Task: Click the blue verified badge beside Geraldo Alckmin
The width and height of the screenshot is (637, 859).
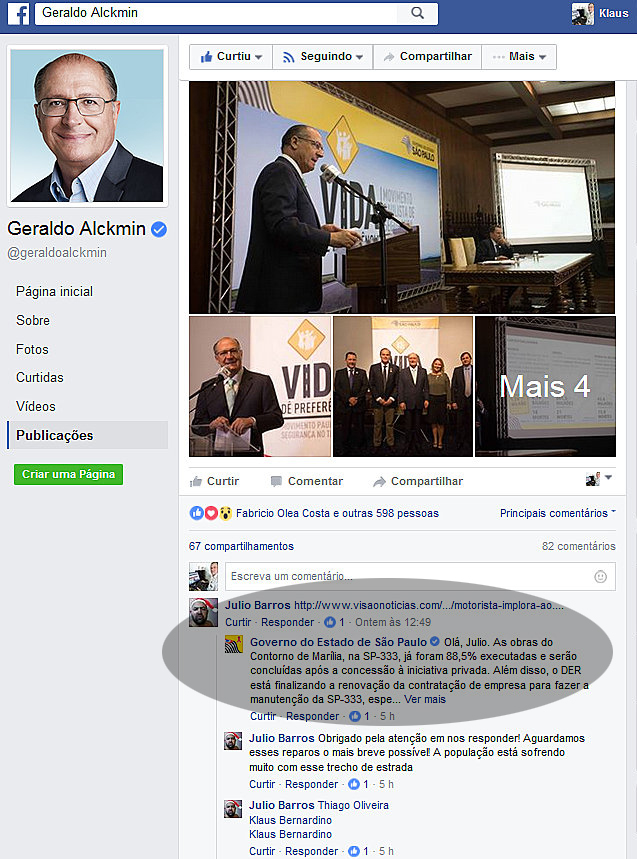Action: click(159, 229)
